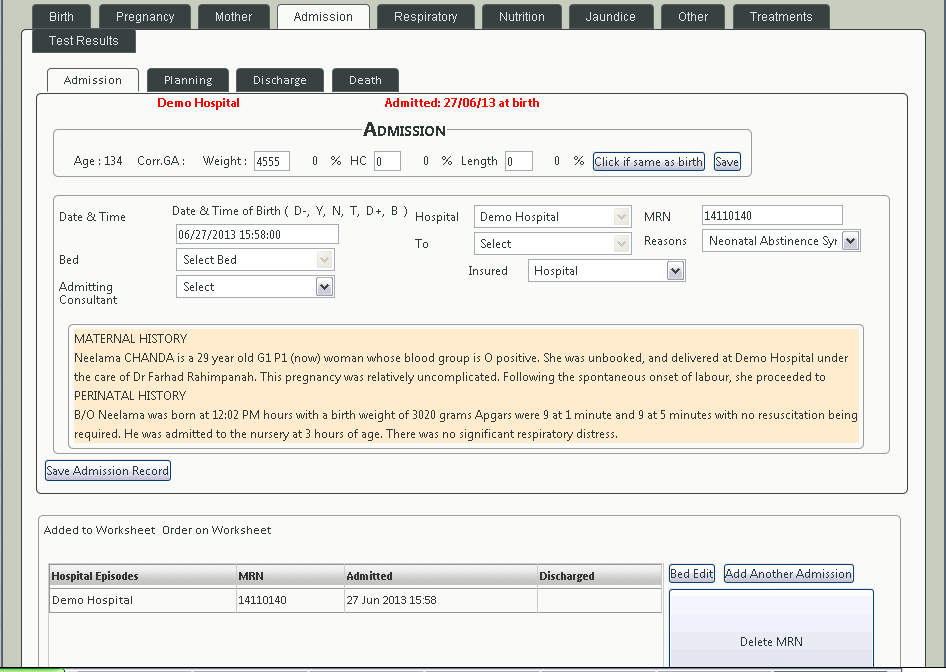Select the Discharge sub-tab

pyautogui.click(x=279, y=80)
